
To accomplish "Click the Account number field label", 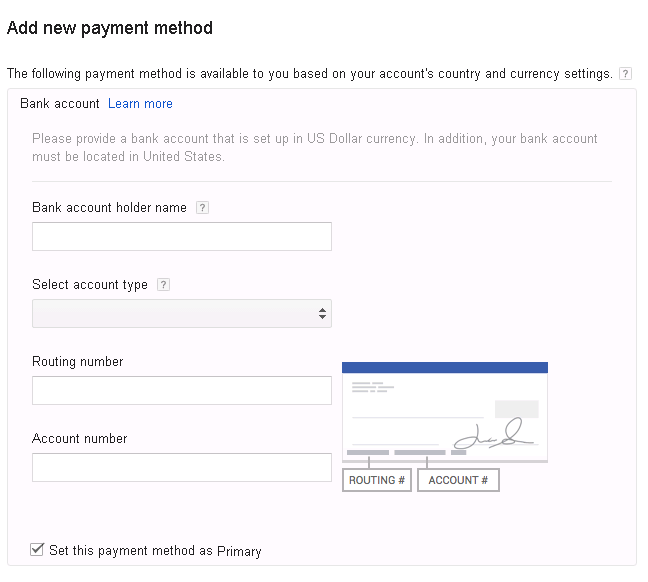I will [x=80, y=439].
